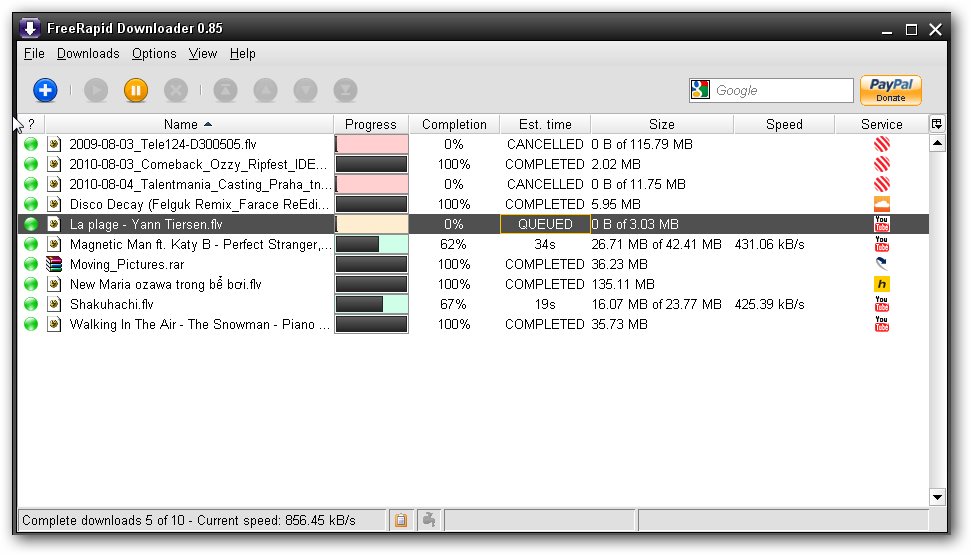Select the 2010-08-03_Comeback_Ozzy_Ripfest row
Image resolution: width=971 pixels, height=555 pixels.
coord(473,164)
